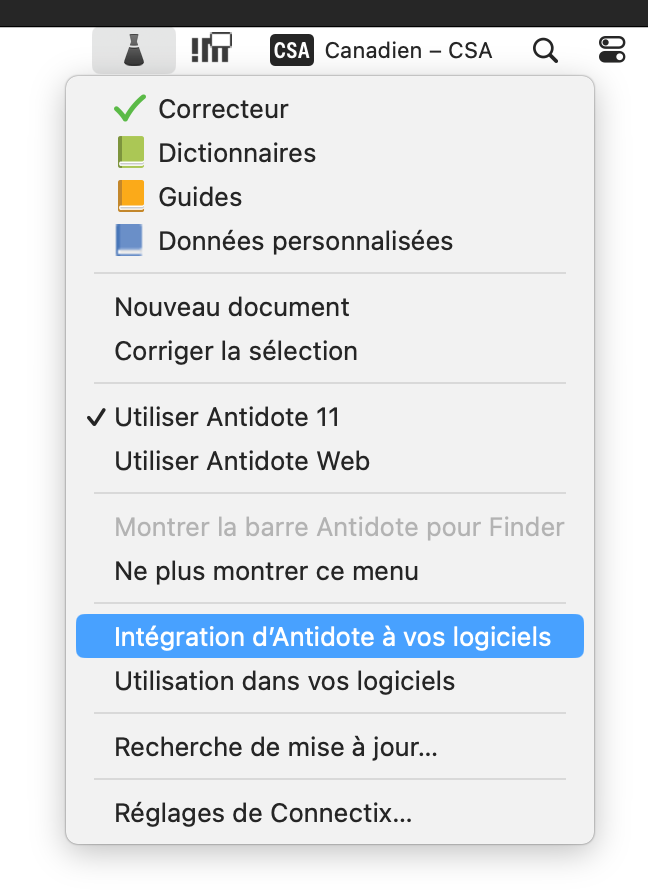Click the green Dictionnaires book icon

[x=130, y=153]
